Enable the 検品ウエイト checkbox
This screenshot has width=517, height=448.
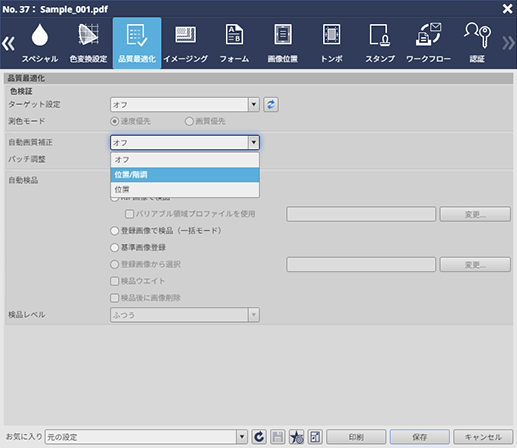[114, 281]
